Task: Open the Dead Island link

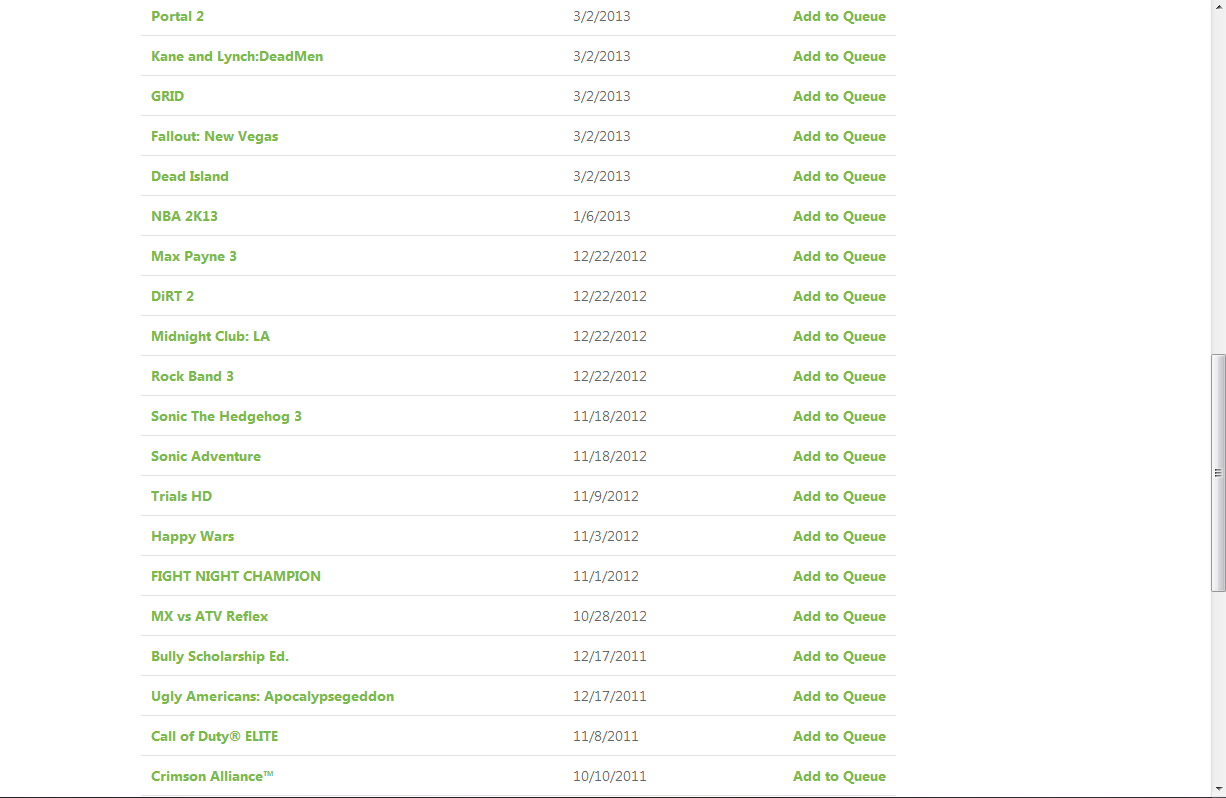Action: [190, 176]
